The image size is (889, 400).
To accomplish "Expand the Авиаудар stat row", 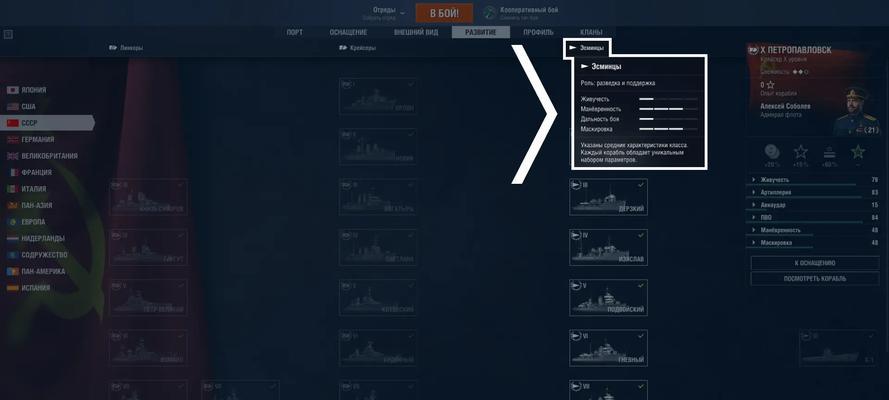I will pos(814,205).
